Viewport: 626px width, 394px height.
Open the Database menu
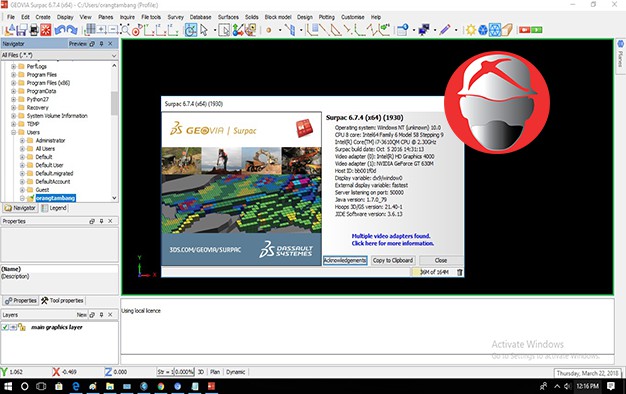[x=200, y=17]
